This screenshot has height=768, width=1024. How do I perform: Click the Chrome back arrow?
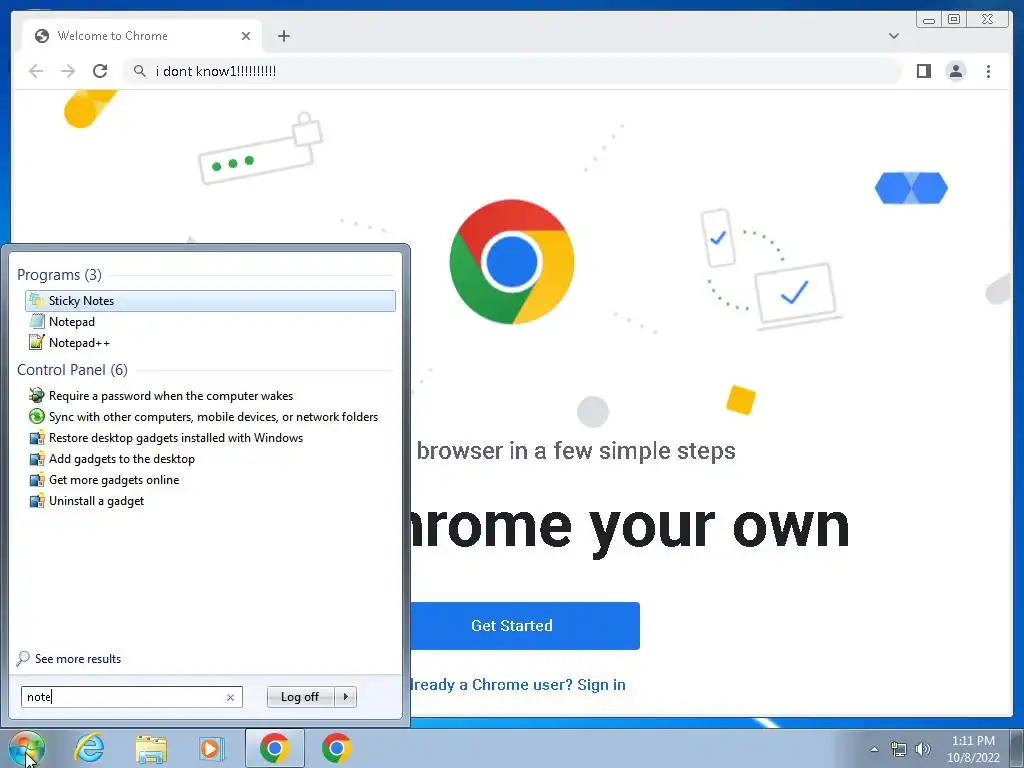pyautogui.click(x=36, y=71)
